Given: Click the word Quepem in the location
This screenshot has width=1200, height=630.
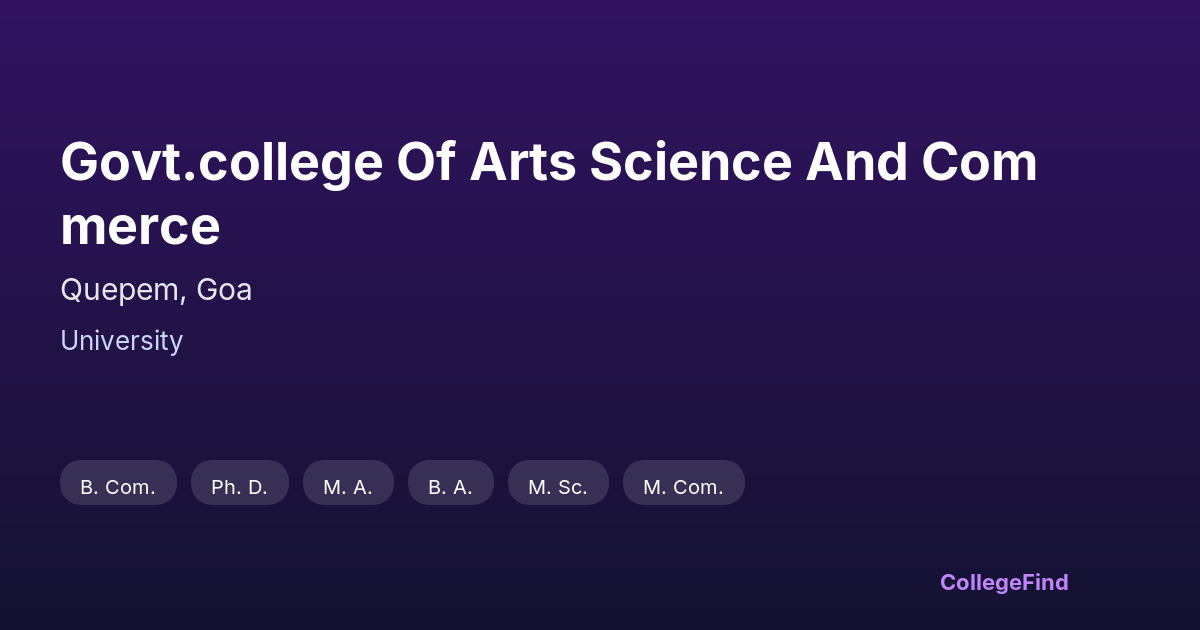Looking at the screenshot, I should click(x=122, y=290).
